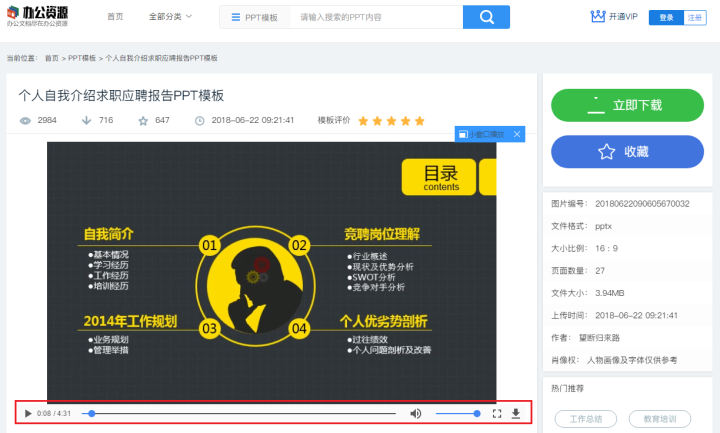This screenshot has width=720, height=433.
Task: Click the video progress seek bar
Action: point(239,413)
